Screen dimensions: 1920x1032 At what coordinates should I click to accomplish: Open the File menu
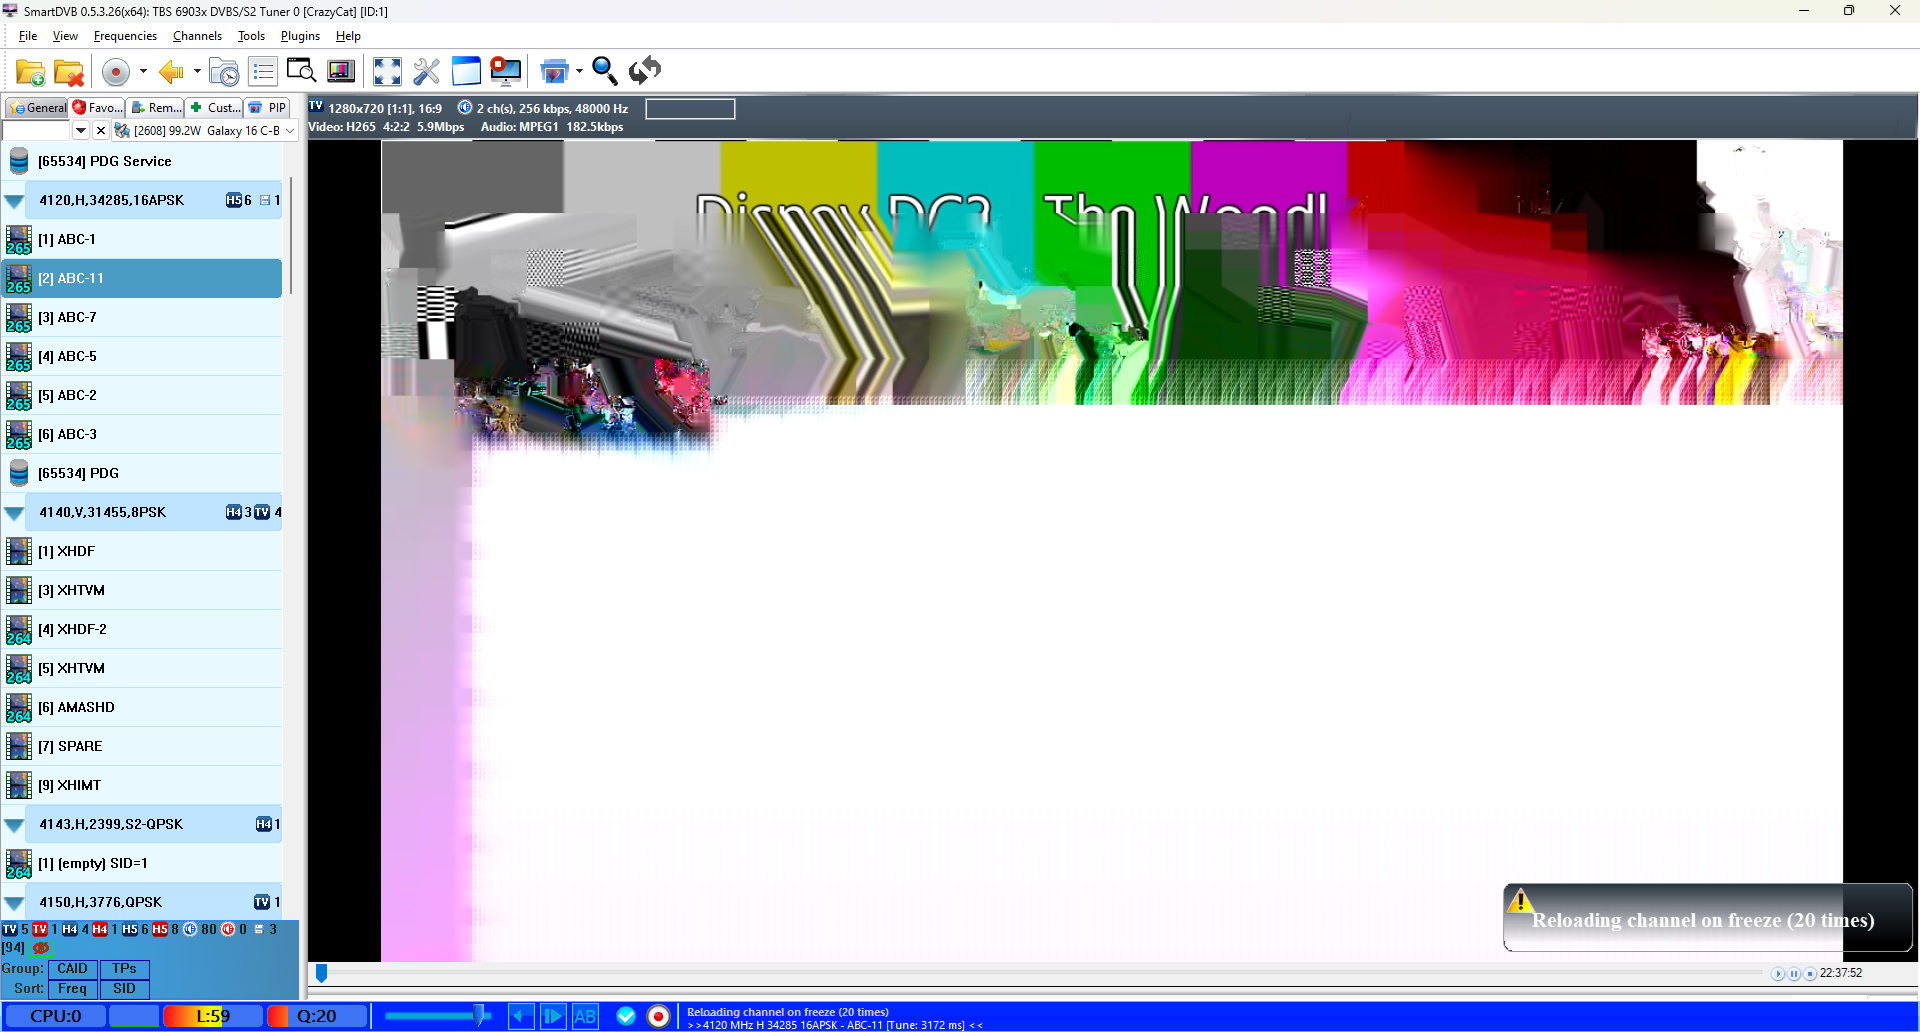click(28, 36)
